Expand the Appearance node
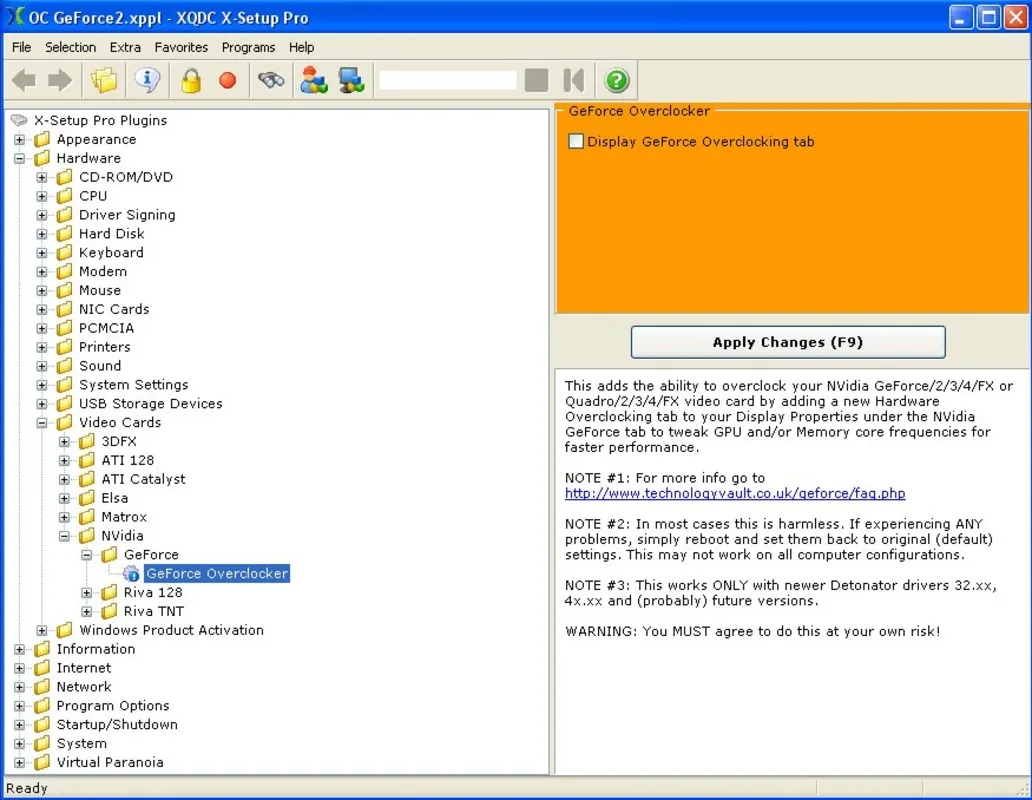This screenshot has height=800, width=1032. coord(20,139)
